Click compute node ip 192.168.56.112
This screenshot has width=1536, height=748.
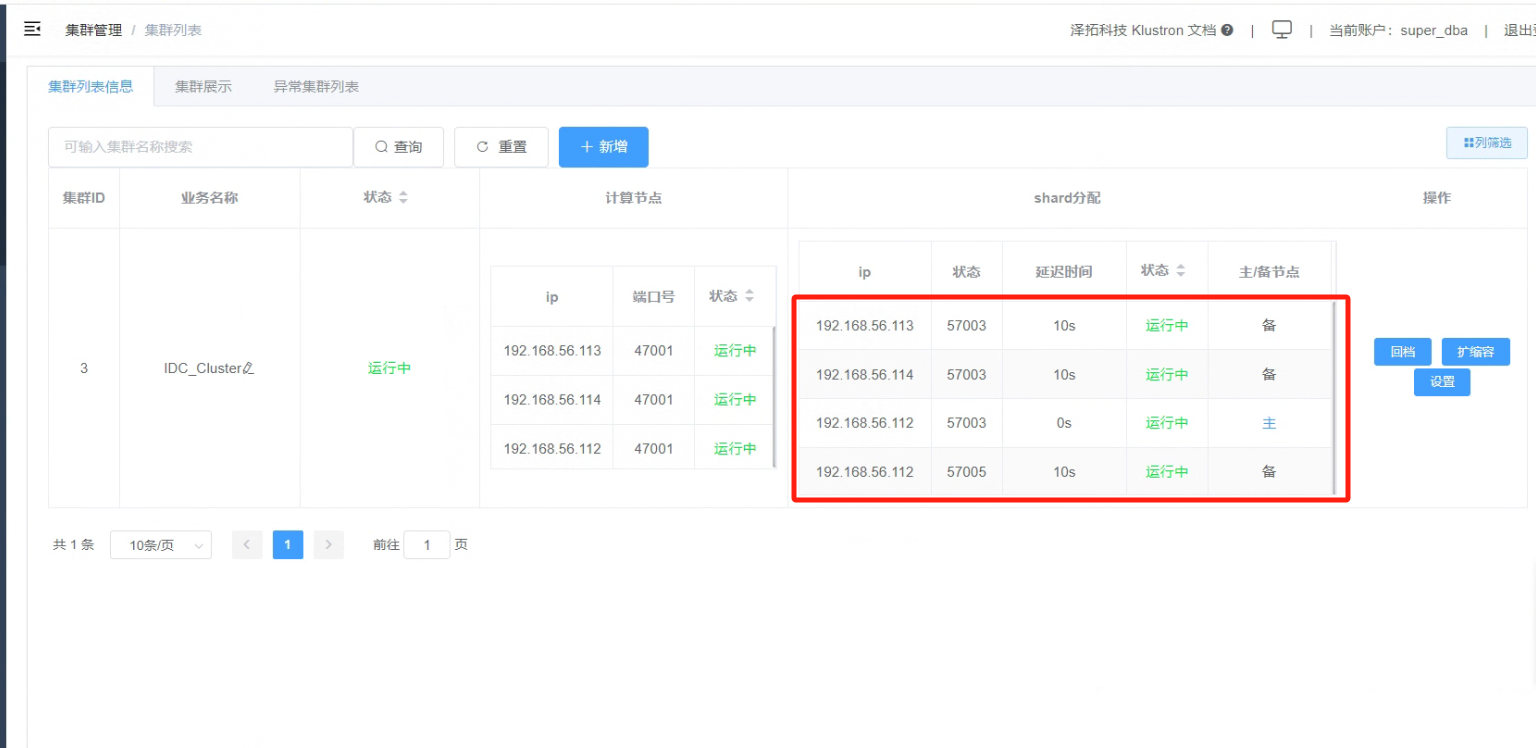pyautogui.click(x=552, y=449)
